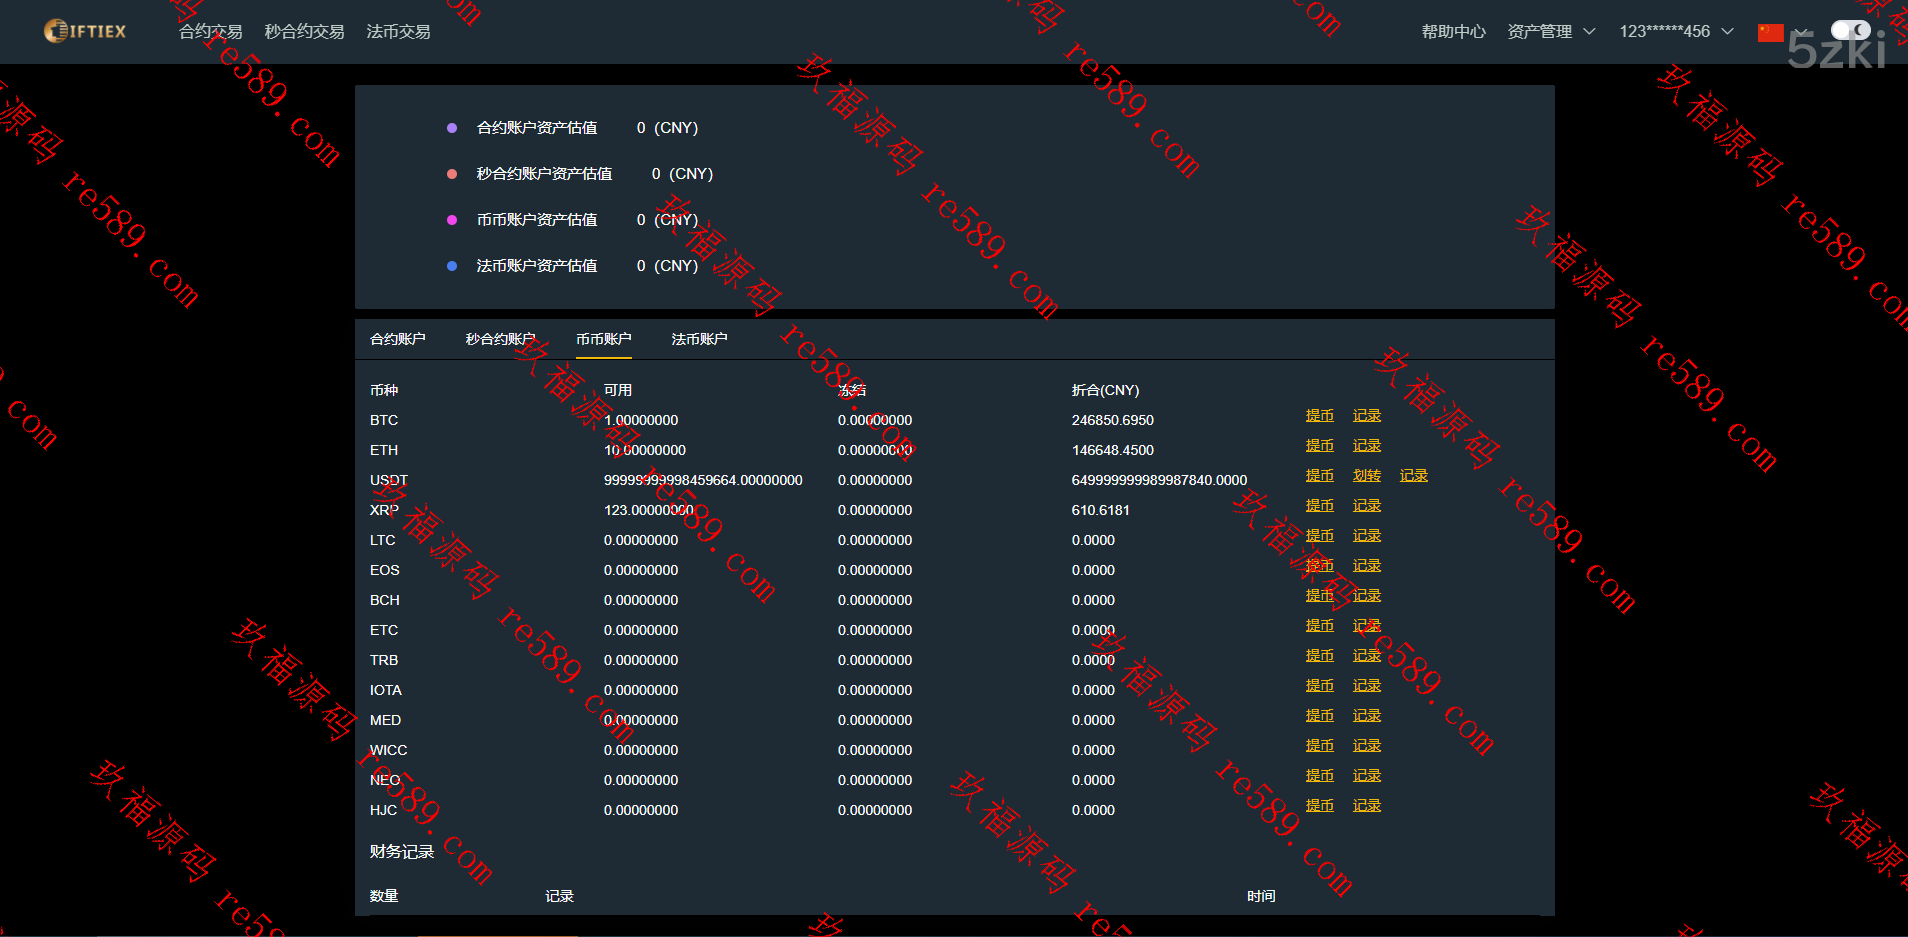This screenshot has height=937, width=1908.
Task: Visit the 帮助中心 help center link
Action: pyautogui.click(x=1453, y=32)
